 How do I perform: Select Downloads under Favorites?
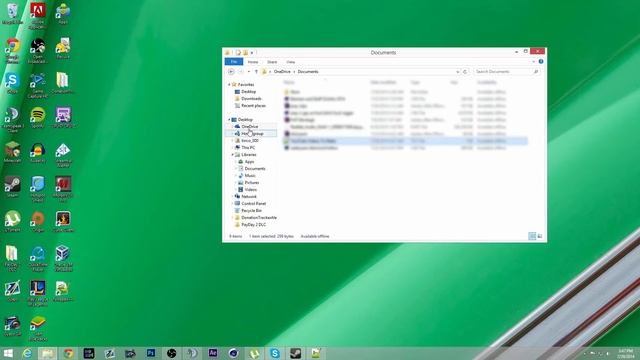248,98
